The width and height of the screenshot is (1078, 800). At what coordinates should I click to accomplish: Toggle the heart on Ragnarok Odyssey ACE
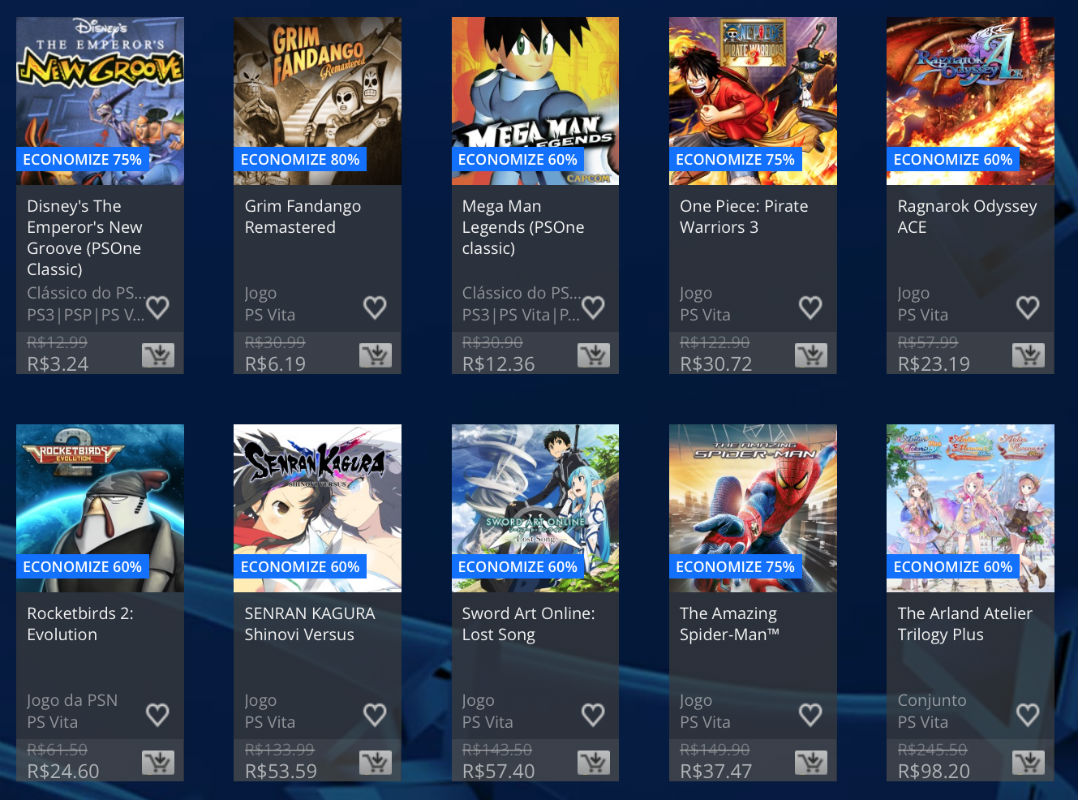[x=1028, y=307]
